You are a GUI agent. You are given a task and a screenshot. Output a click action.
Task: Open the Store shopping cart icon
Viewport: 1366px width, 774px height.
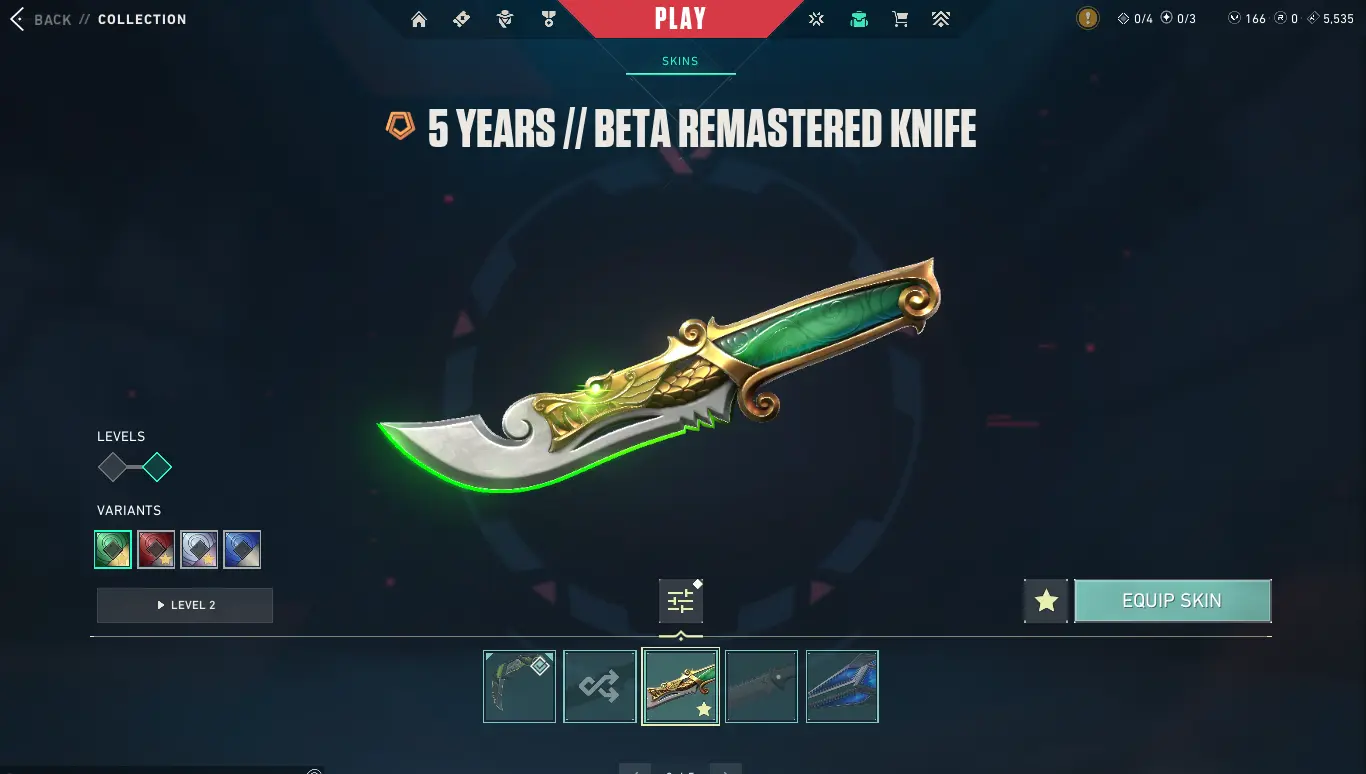point(900,19)
